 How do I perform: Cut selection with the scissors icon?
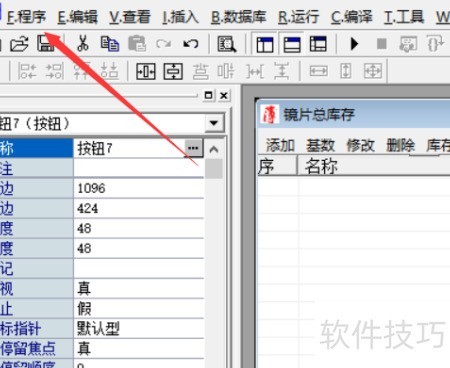(x=83, y=44)
